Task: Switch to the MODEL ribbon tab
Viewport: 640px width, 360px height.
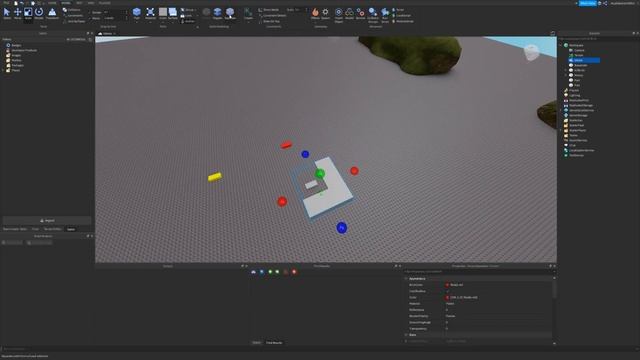Action: (x=66, y=3)
